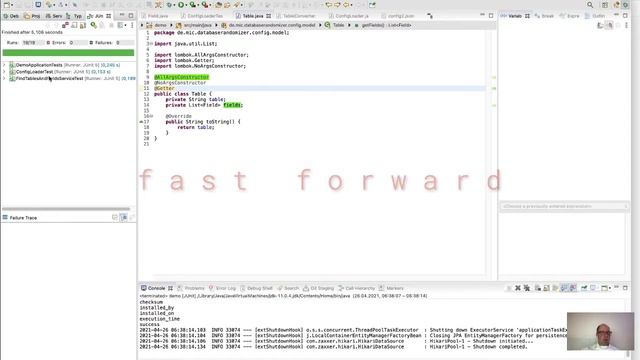Click the Table class breadcrumb segment
This screenshot has width=640, height=360.
335,25
